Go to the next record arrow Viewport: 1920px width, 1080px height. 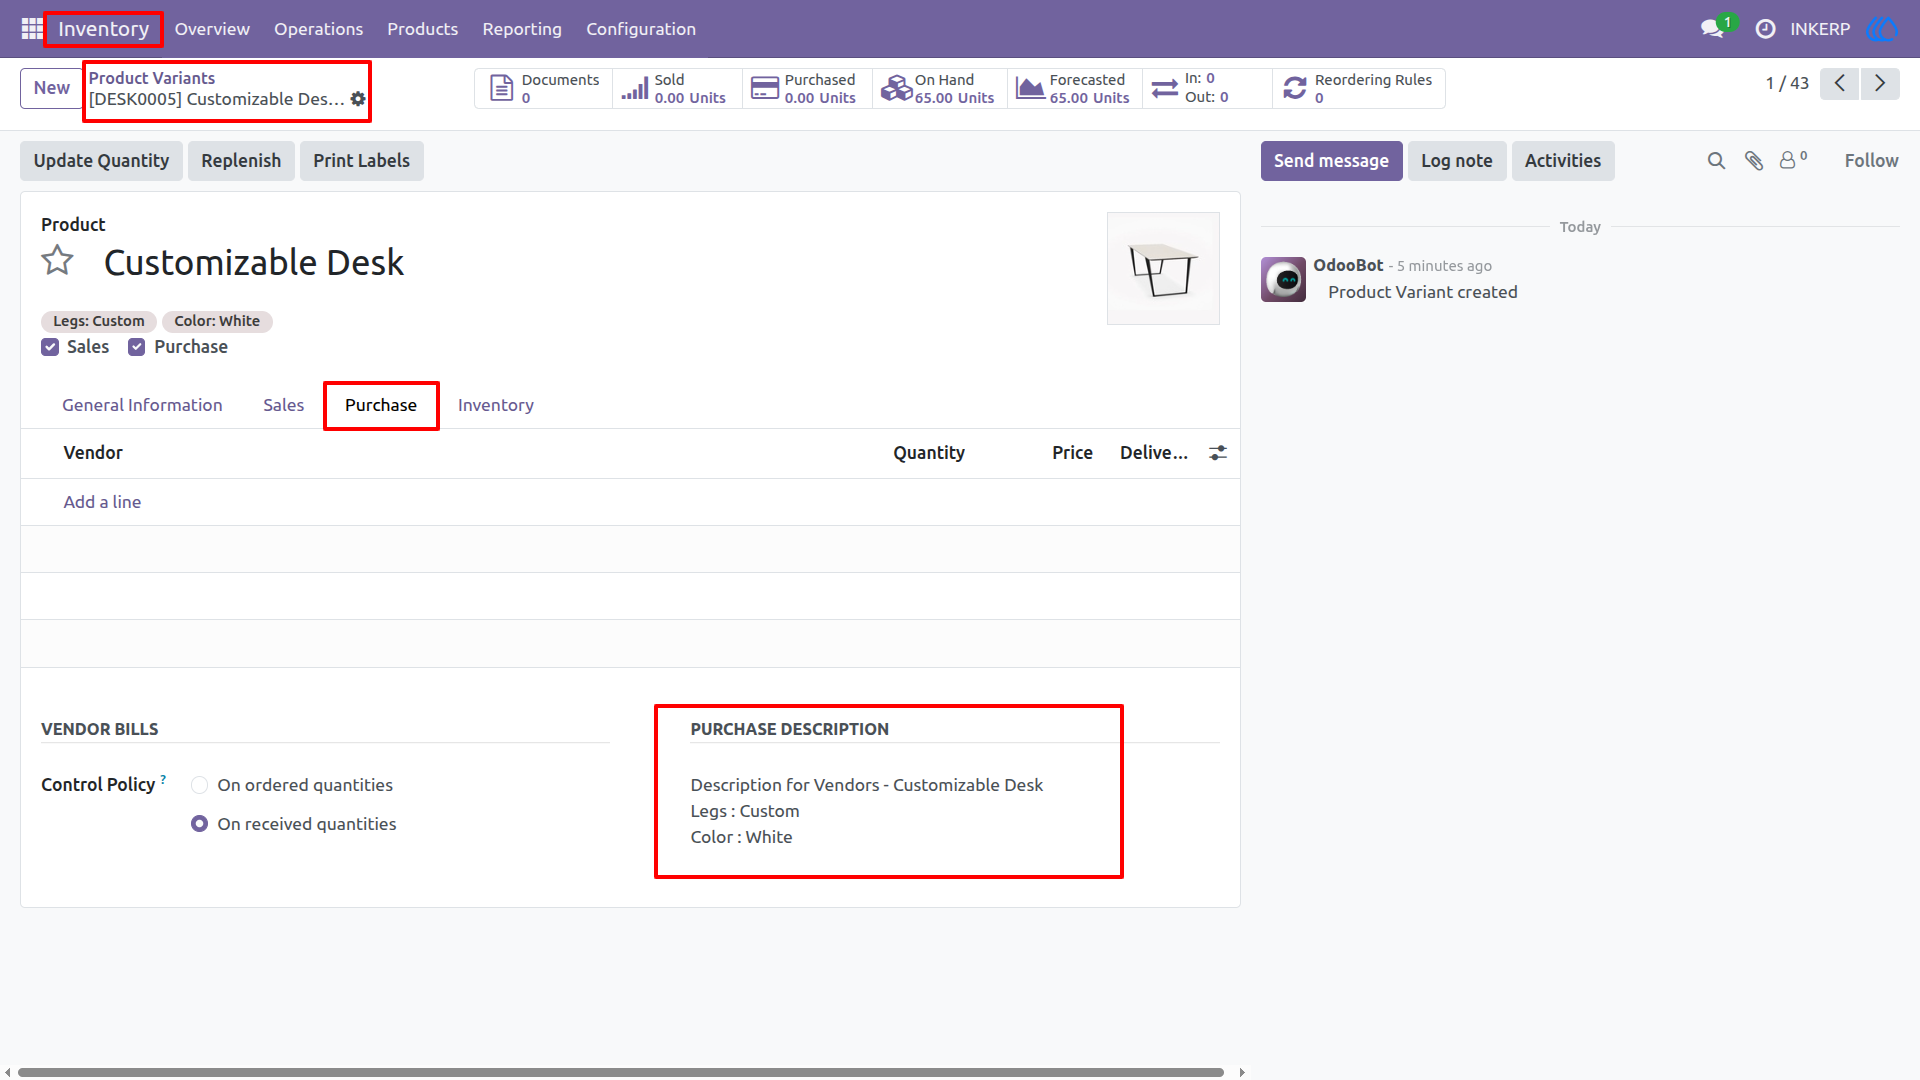(x=1880, y=83)
